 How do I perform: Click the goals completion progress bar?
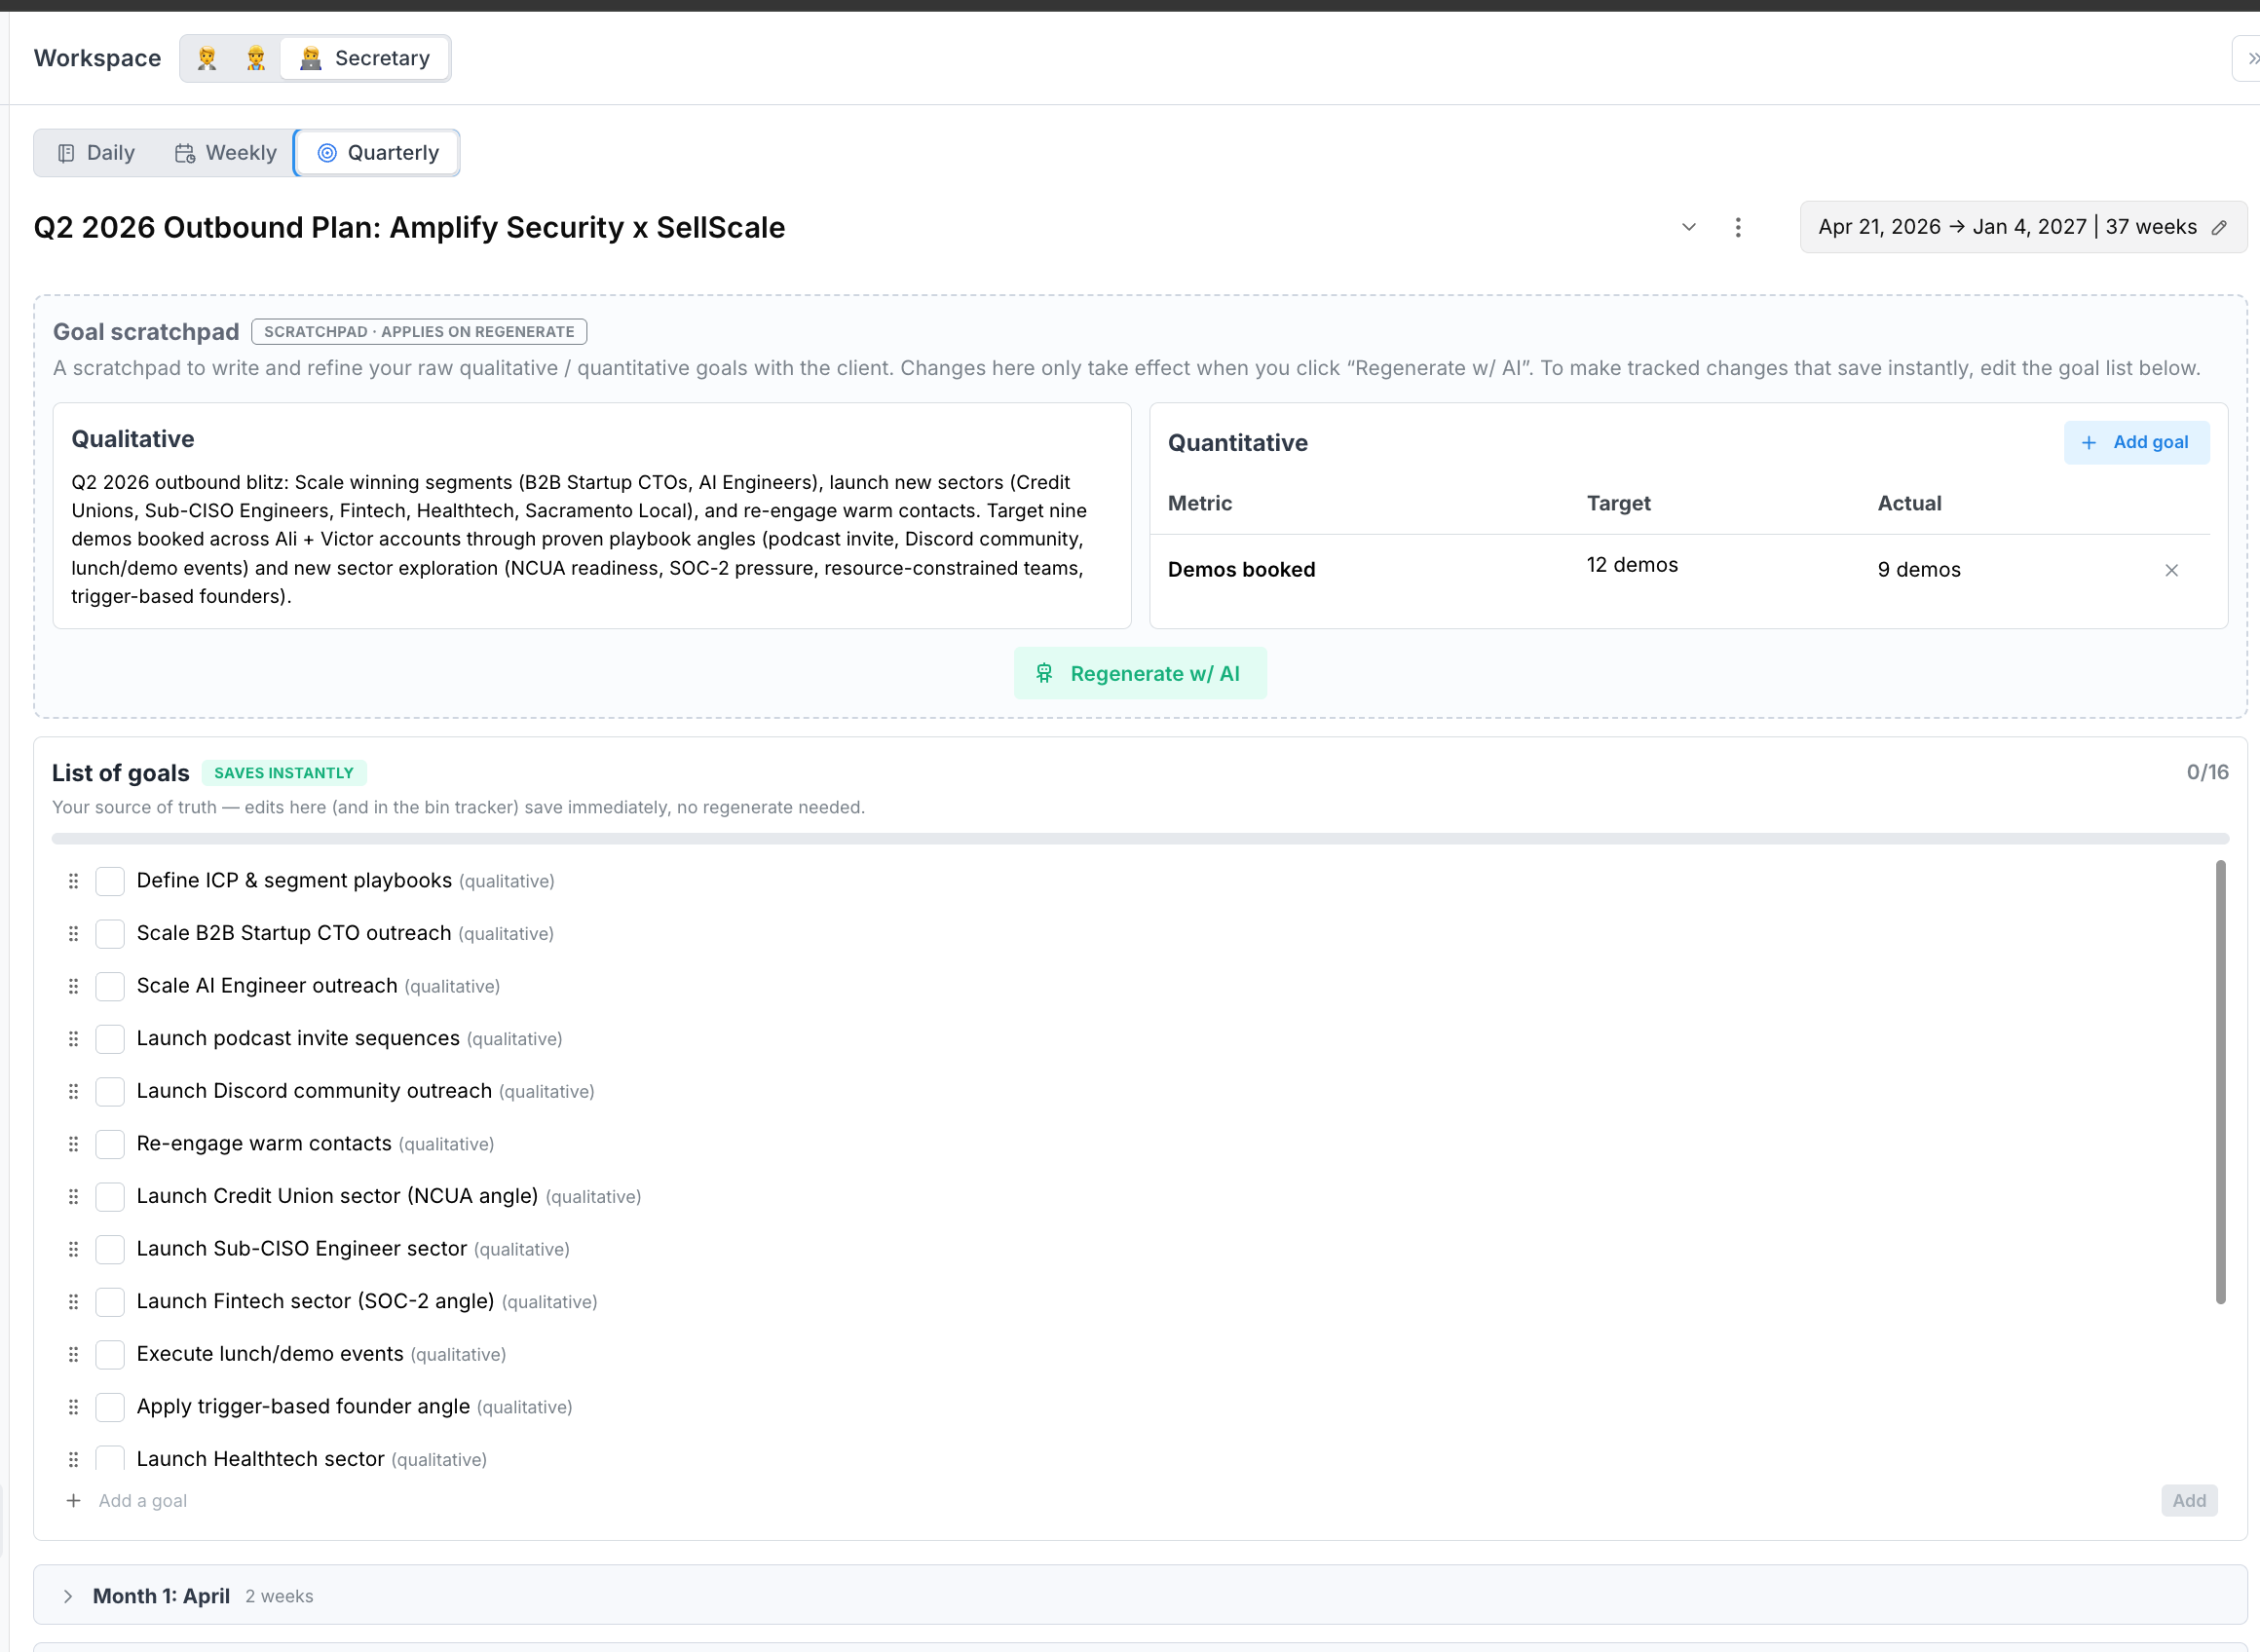tap(1140, 838)
